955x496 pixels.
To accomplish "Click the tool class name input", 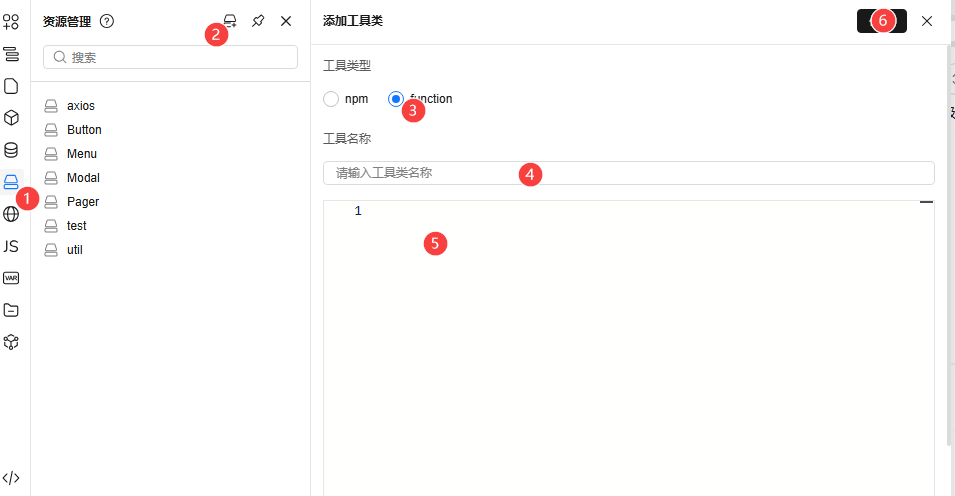I will point(629,173).
